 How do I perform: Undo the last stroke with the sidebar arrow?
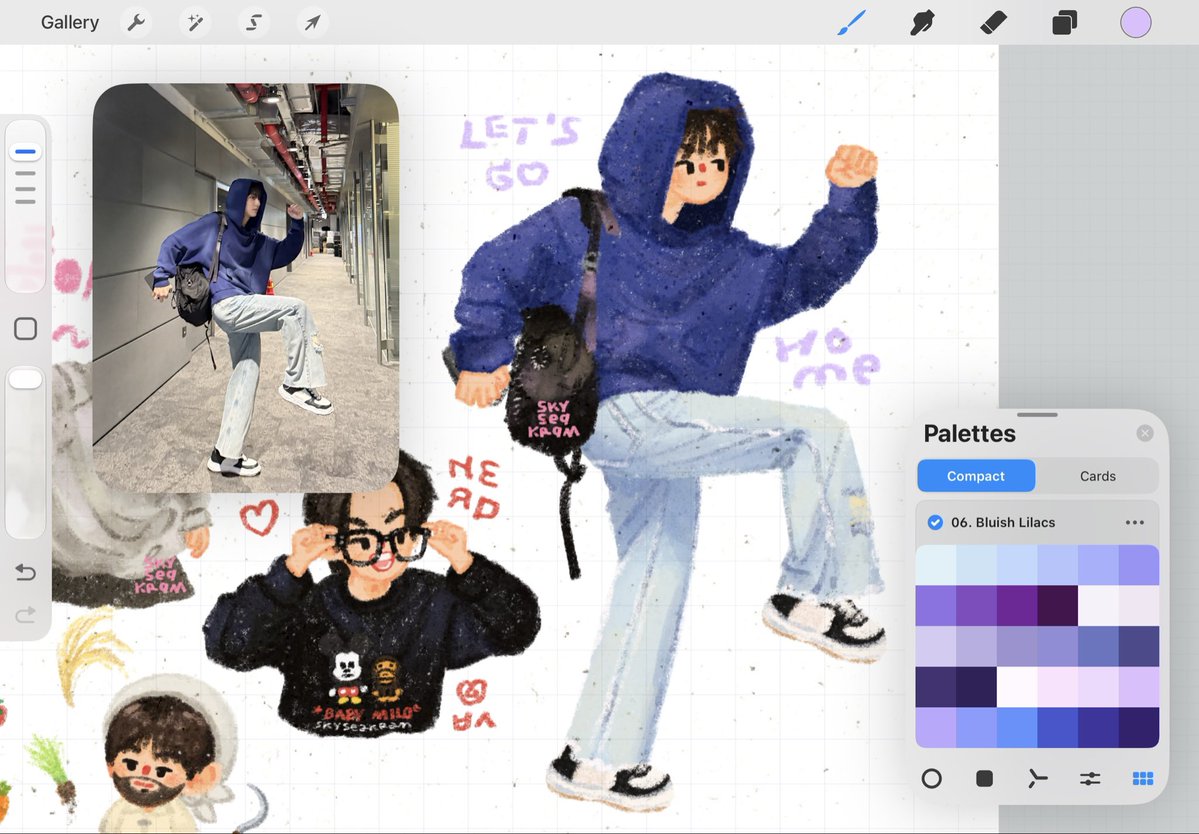25,572
